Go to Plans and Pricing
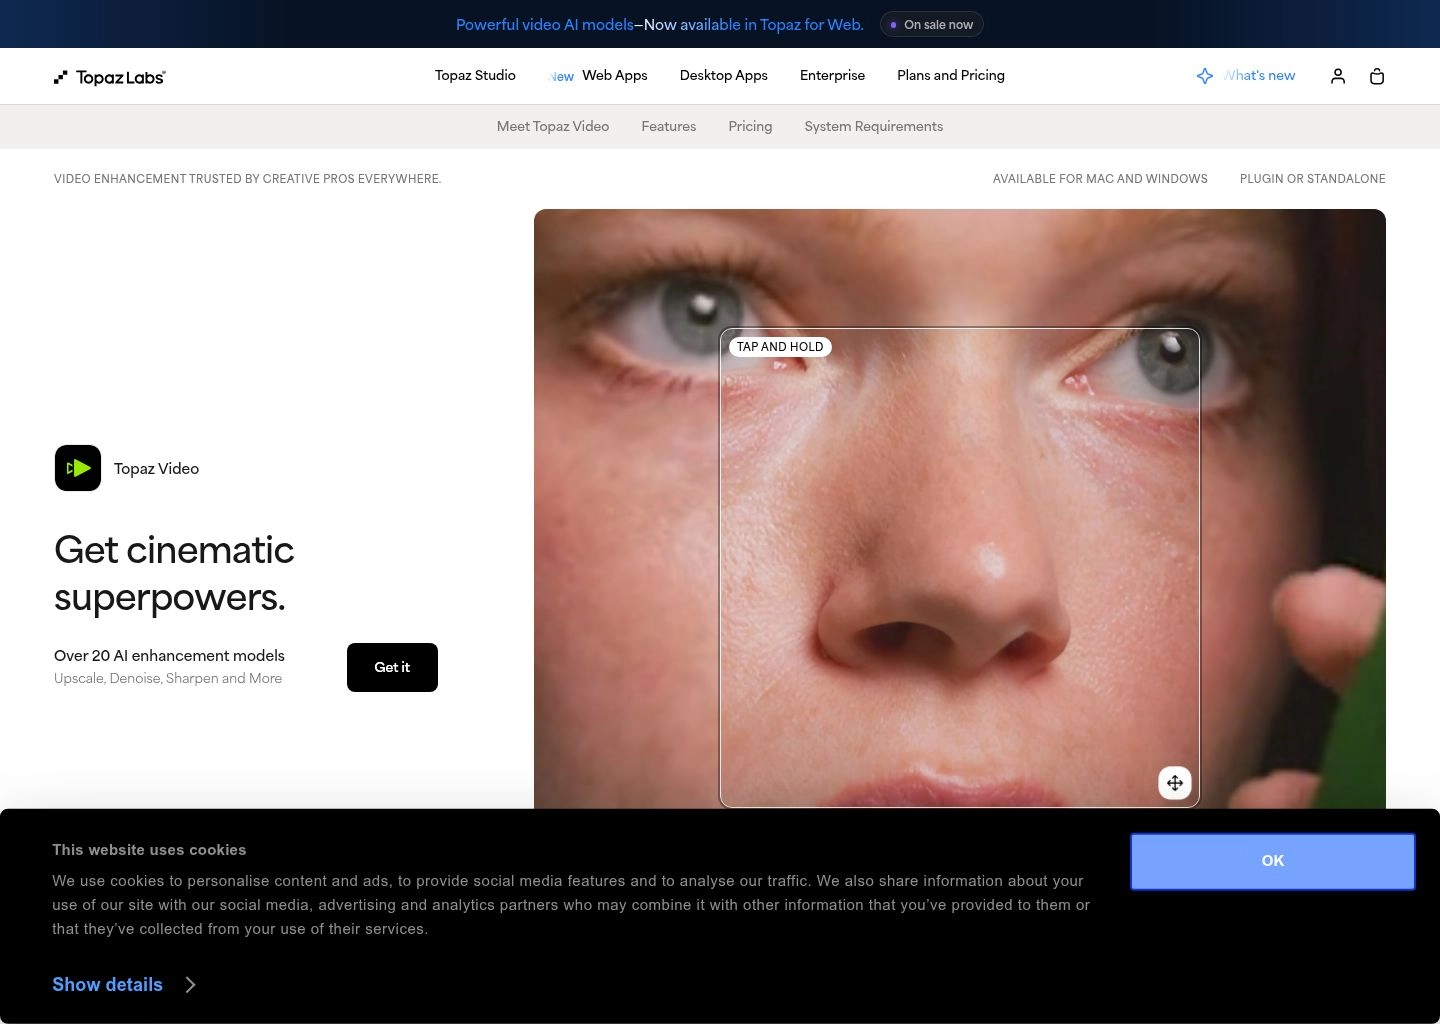Viewport: 1440px width, 1024px height. coord(951,76)
